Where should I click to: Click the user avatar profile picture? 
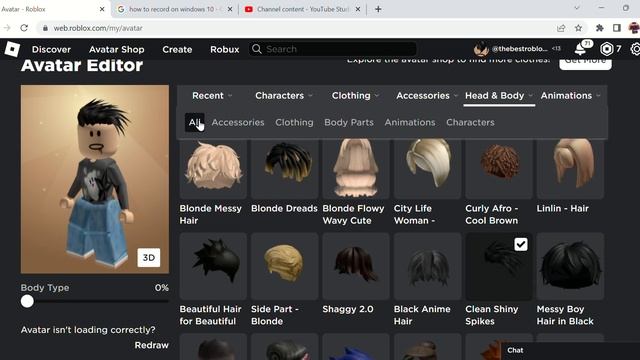tap(481, 49)
